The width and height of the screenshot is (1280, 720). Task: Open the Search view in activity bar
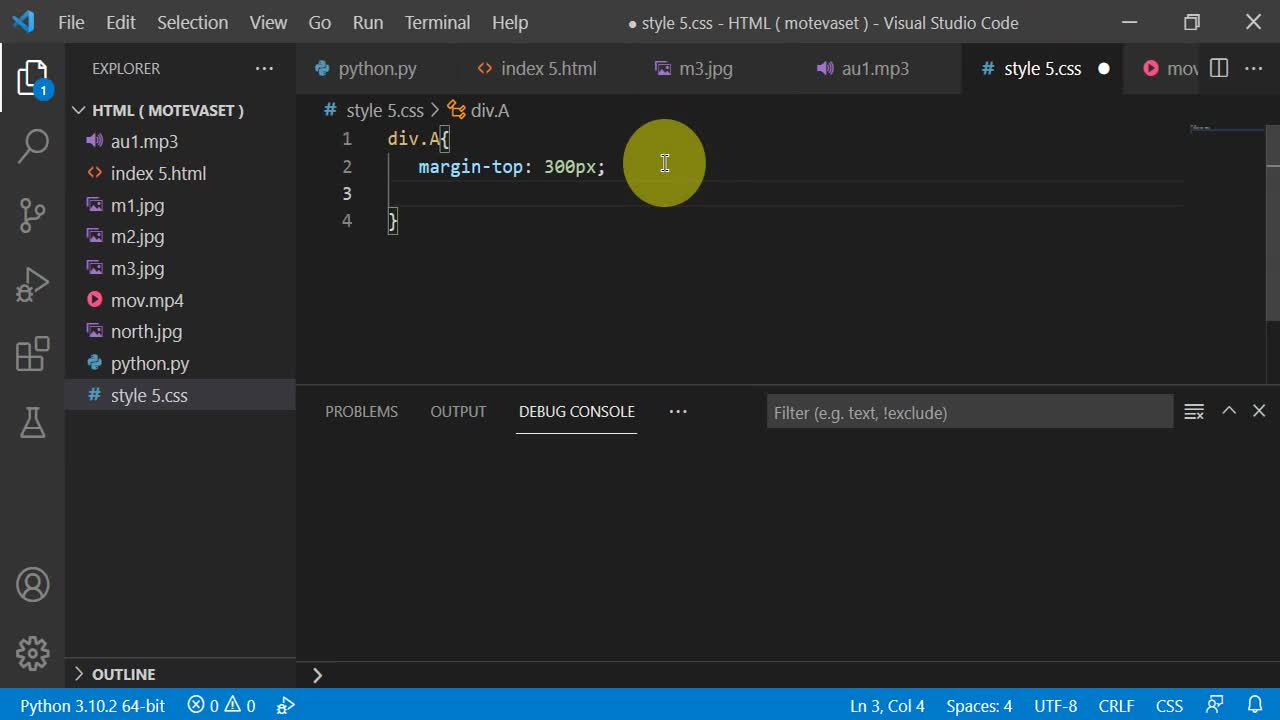33,146
